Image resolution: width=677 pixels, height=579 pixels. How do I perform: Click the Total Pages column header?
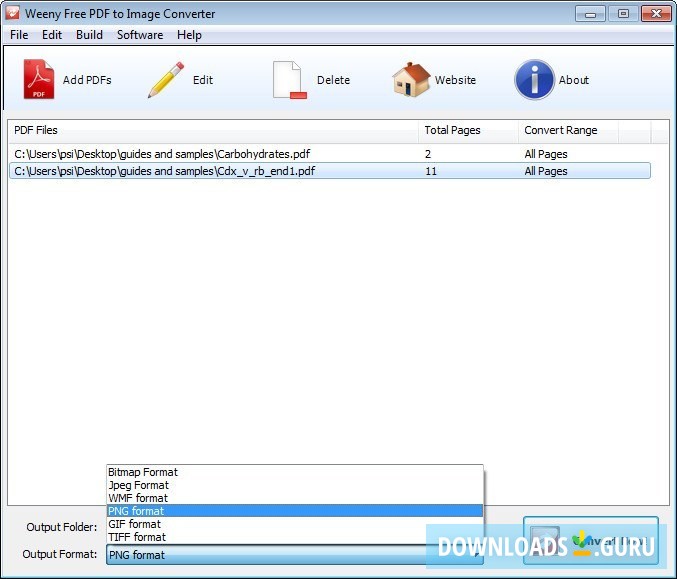[468, 130]
